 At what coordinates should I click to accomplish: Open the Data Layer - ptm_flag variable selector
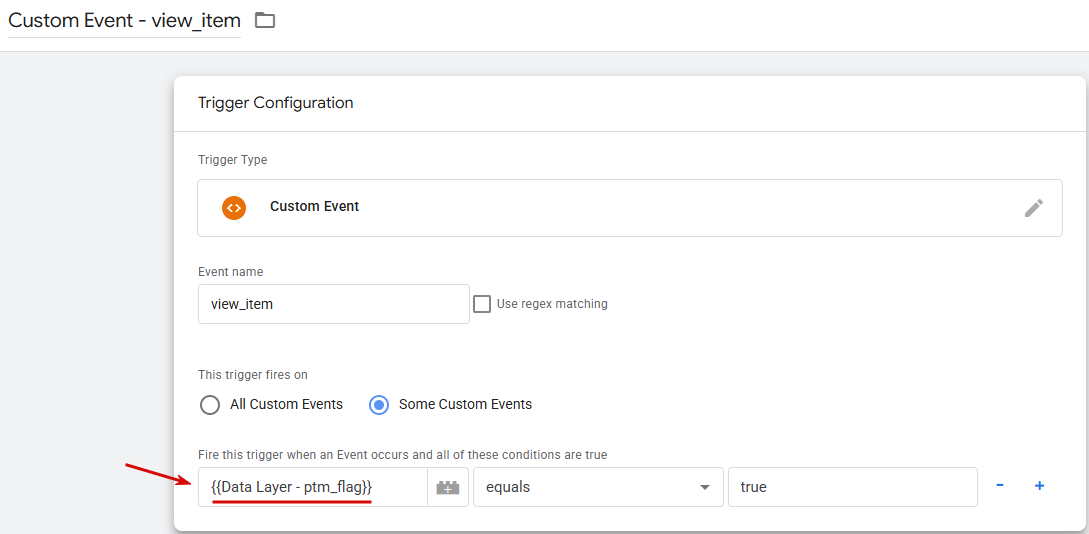(x=313, y=487)
